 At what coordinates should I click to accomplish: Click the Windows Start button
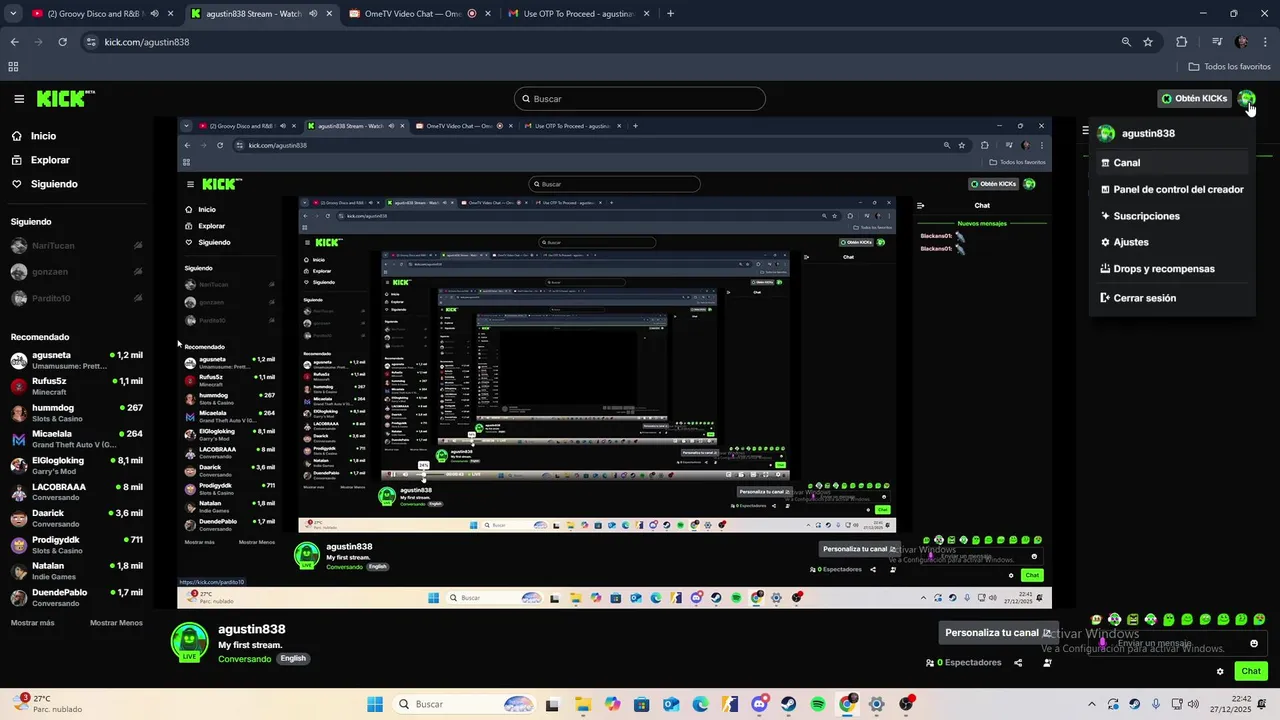[375, 704]
